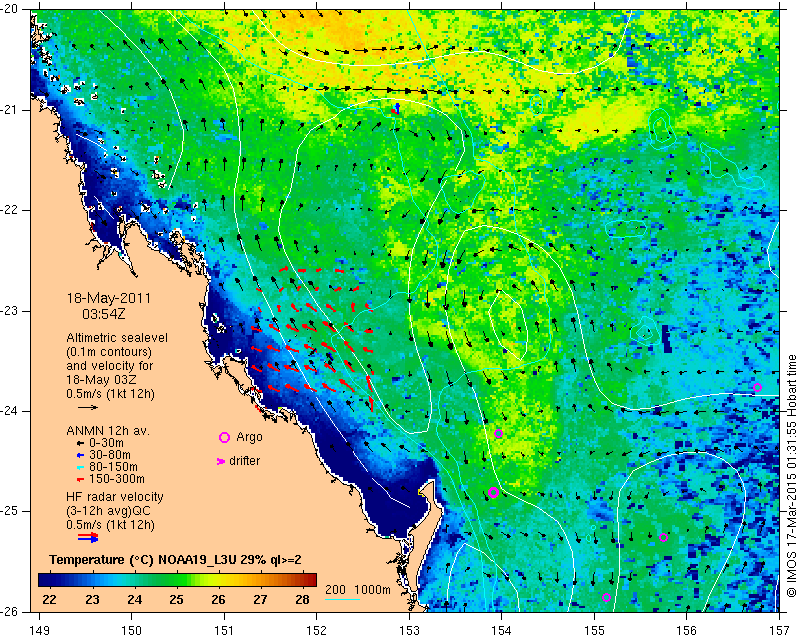This screenshot has width=800, height=640.
Task: Click the blue ANMN arrow near 21°S 152.9°E
Action: coord(397,108)
